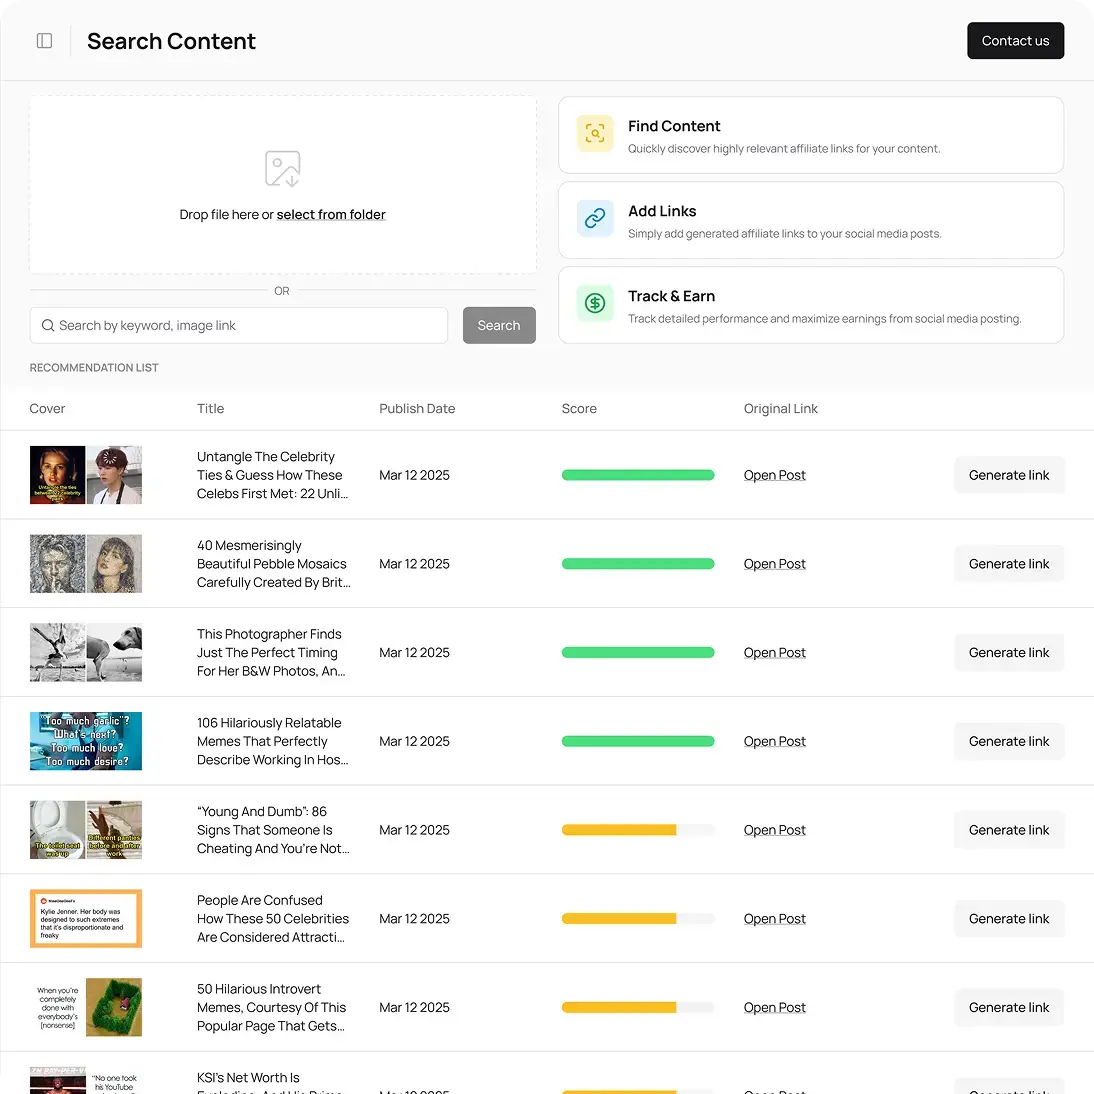Click the 'select from folder' link
This screenshot has width=1094, height=1094.
pyautogui.click(x=331, y=214)
